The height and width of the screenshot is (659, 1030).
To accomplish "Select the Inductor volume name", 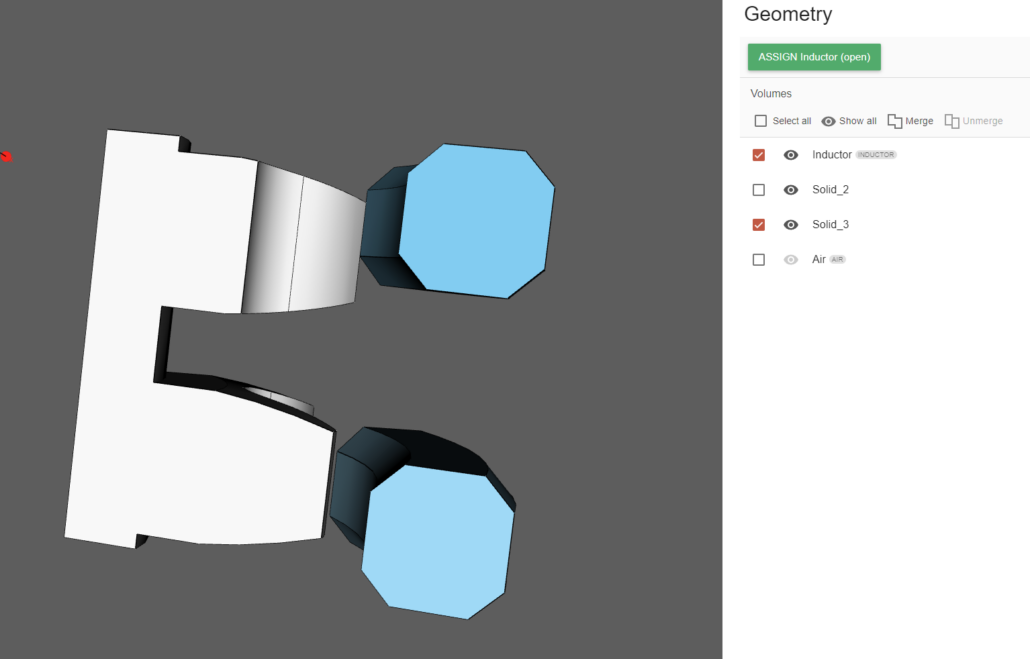I will pos(831,155).
